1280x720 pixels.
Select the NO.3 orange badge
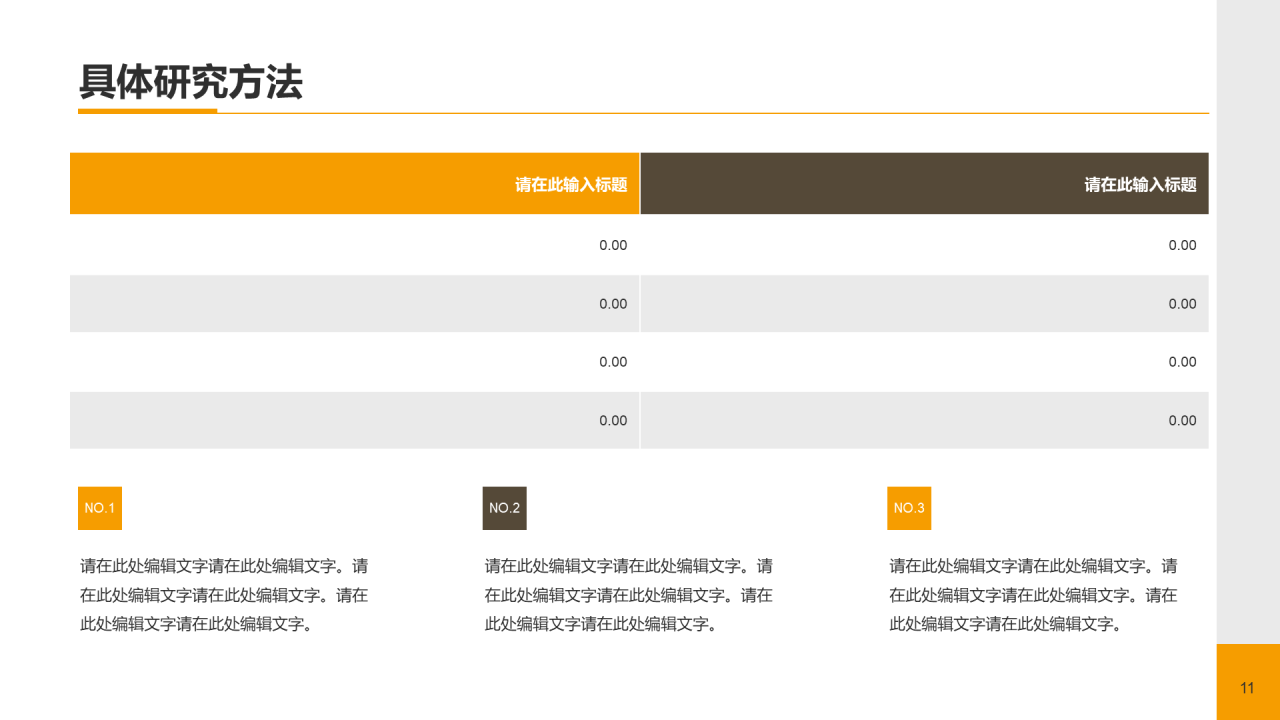(x=909, y=508)
